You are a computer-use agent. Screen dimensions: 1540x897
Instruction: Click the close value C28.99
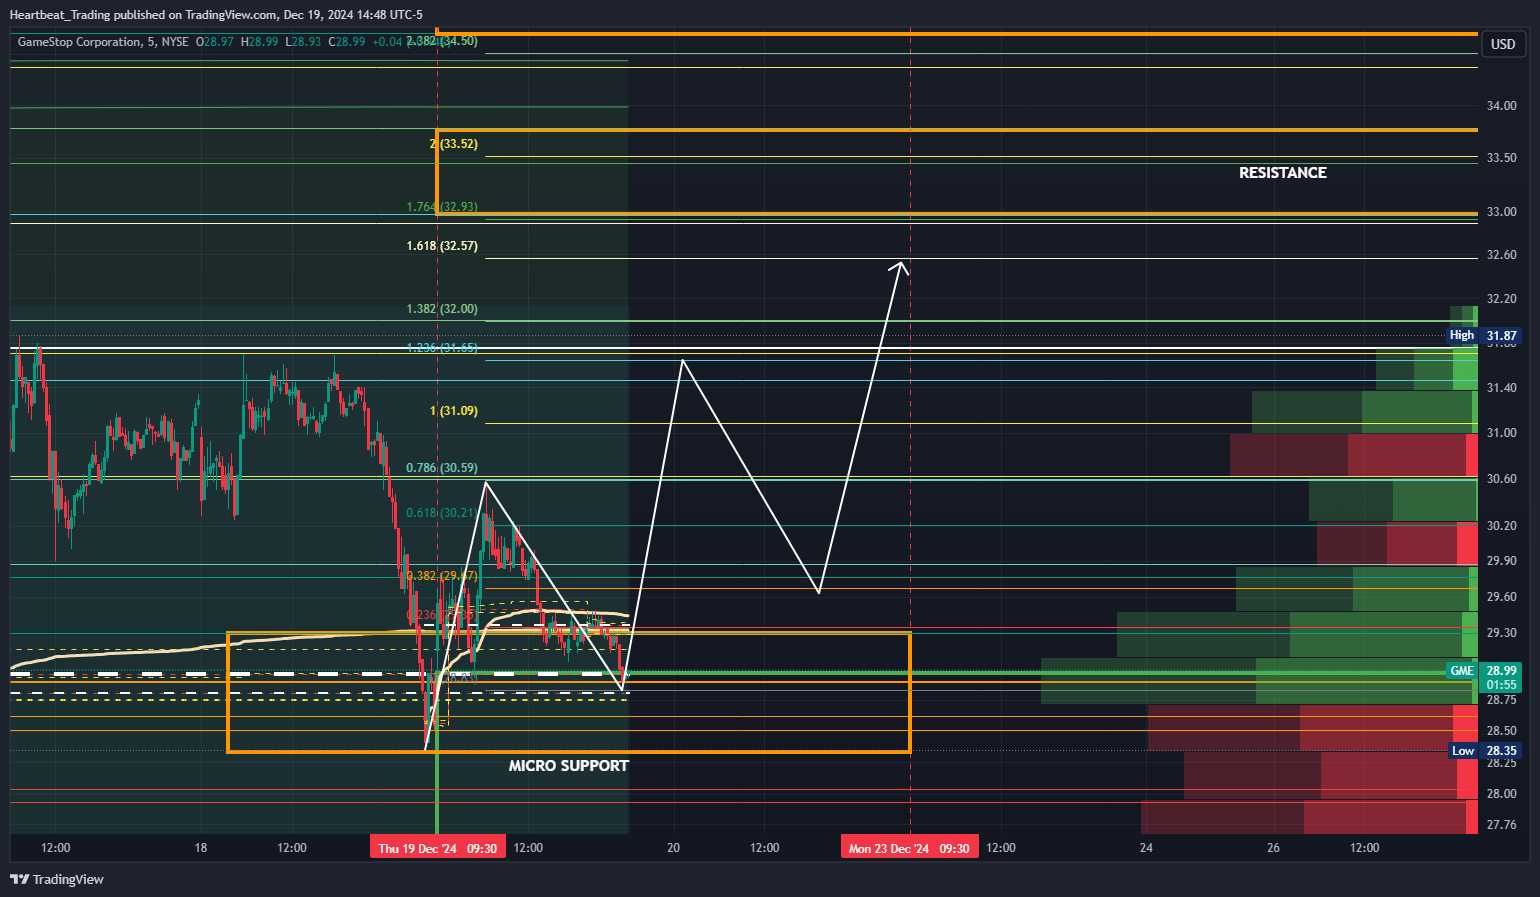pos(347,42)
